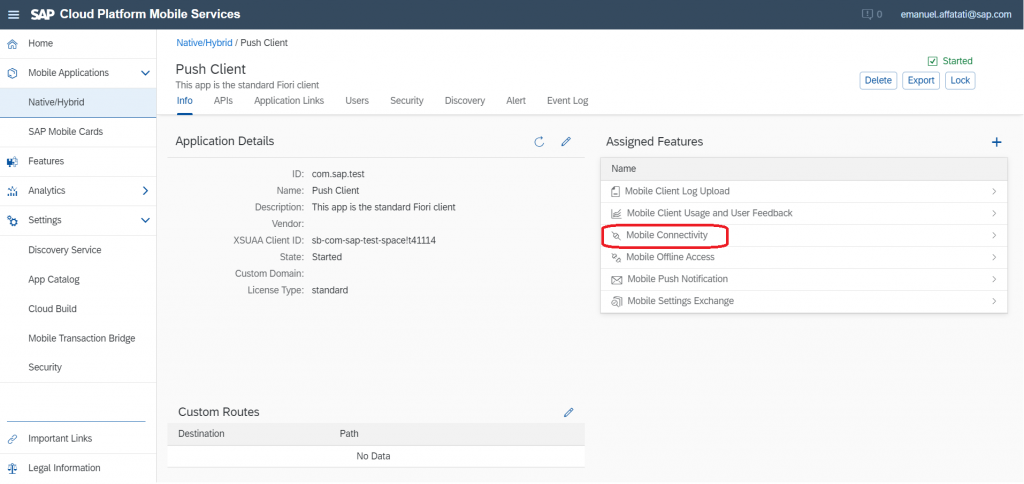Click the No Data text in Custom Routes
1024x484 pixels.
[373, 457]
